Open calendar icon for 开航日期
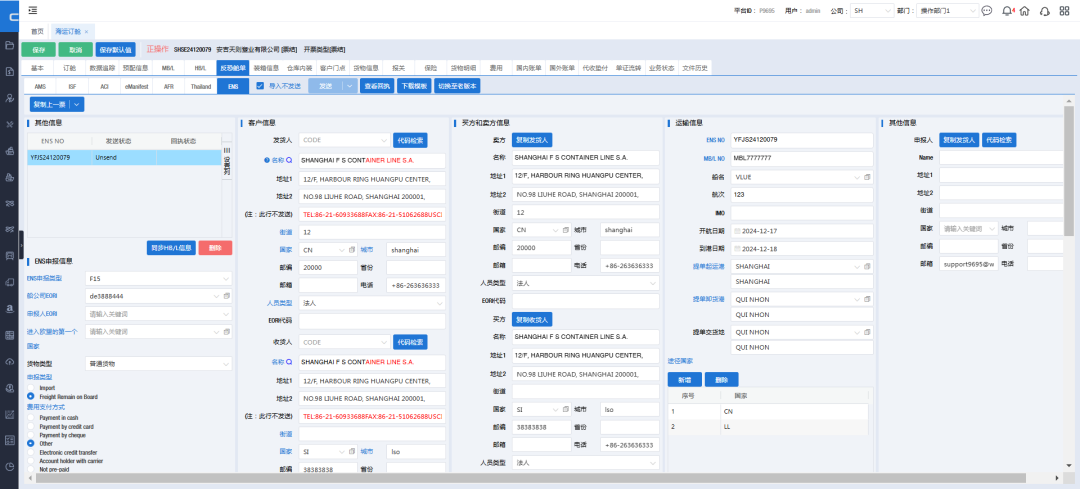The width and height of the screenshot is (1080, 489). [x=738, y=231]
